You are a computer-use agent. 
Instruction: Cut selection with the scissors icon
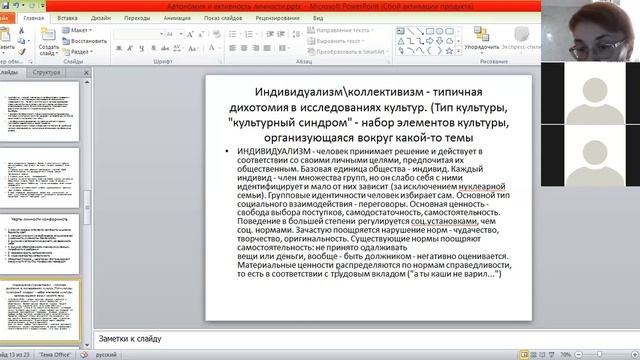(22, 31)
